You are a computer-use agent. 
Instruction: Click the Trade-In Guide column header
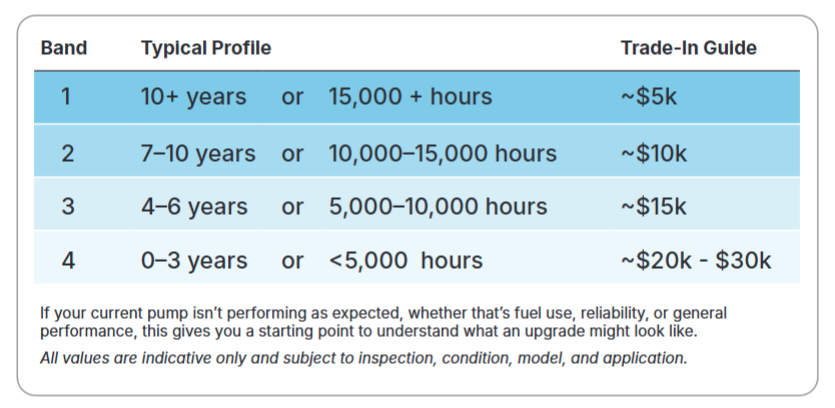click(x=689, y=48)
